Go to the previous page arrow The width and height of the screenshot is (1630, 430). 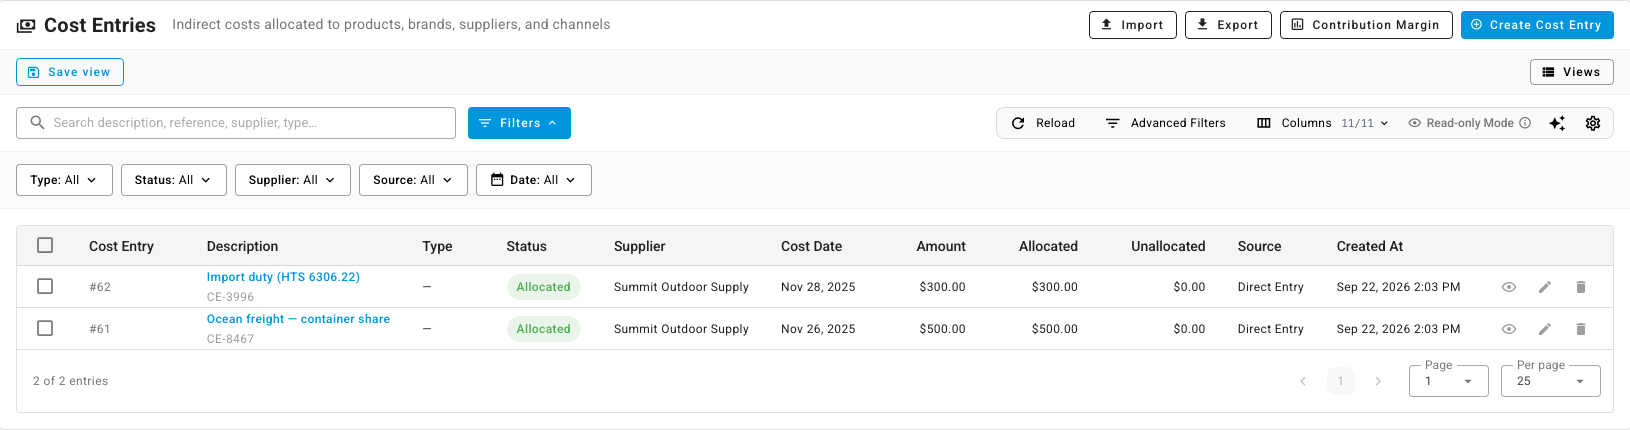(x=1303, y=381)
